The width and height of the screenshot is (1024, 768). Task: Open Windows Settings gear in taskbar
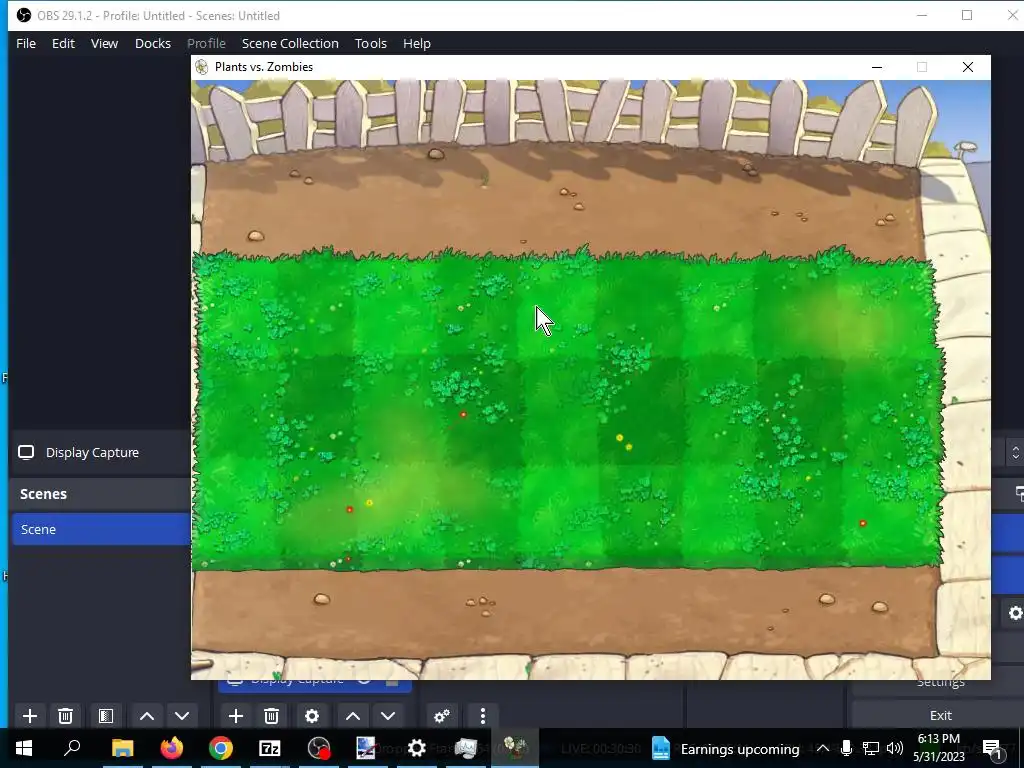(x=417, y=748)
